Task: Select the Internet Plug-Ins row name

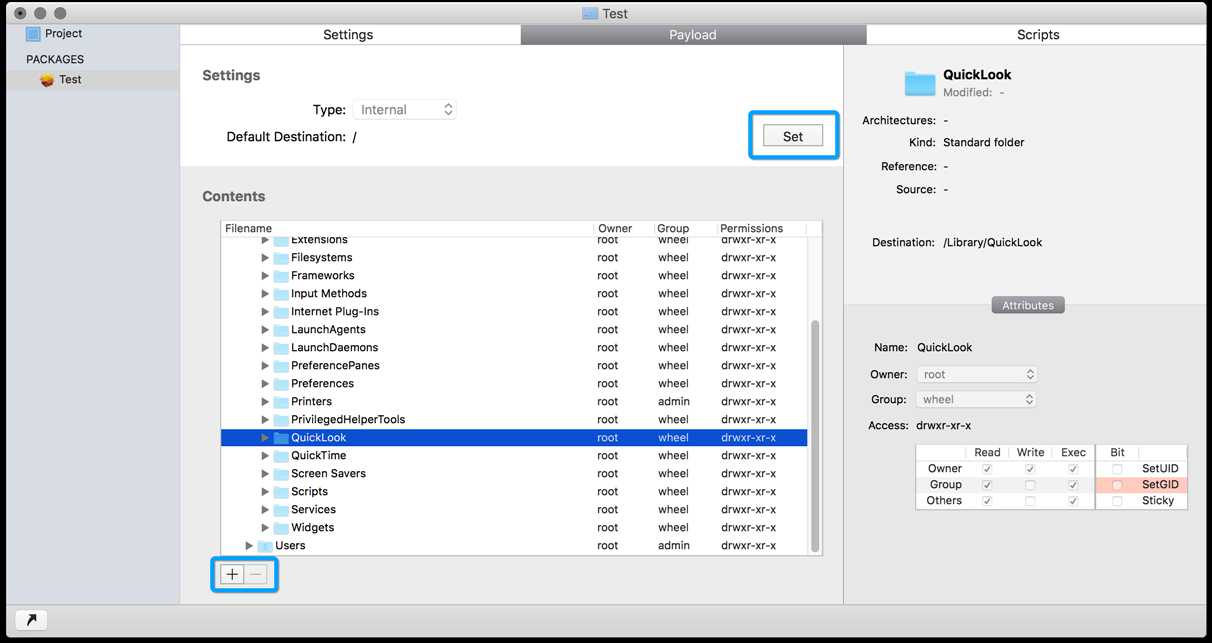Action: click(335, 312)
